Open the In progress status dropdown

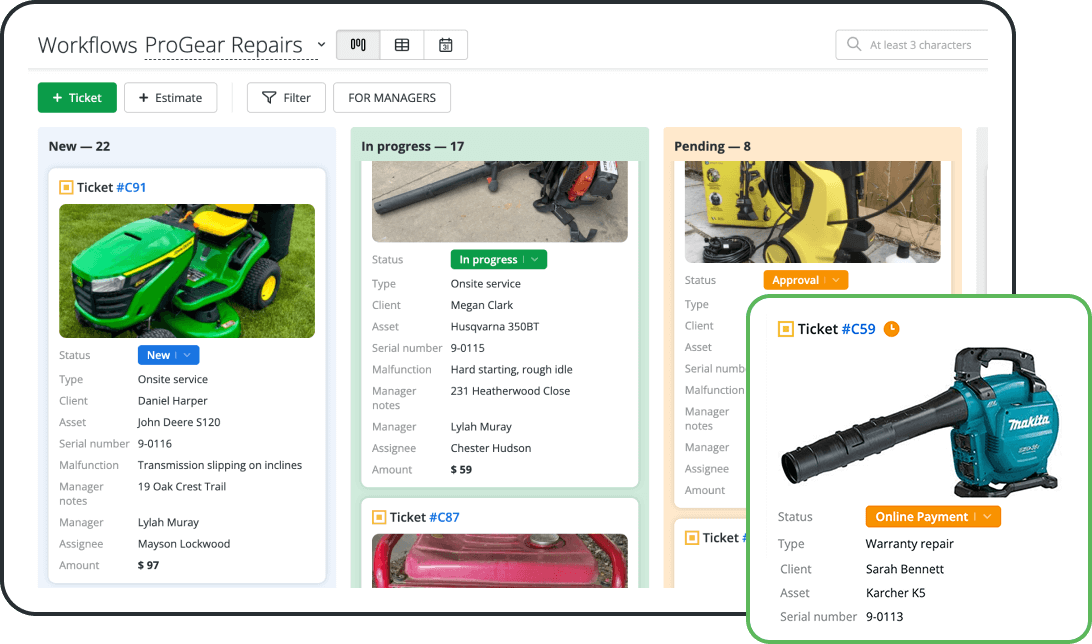(x=532, y=259)
